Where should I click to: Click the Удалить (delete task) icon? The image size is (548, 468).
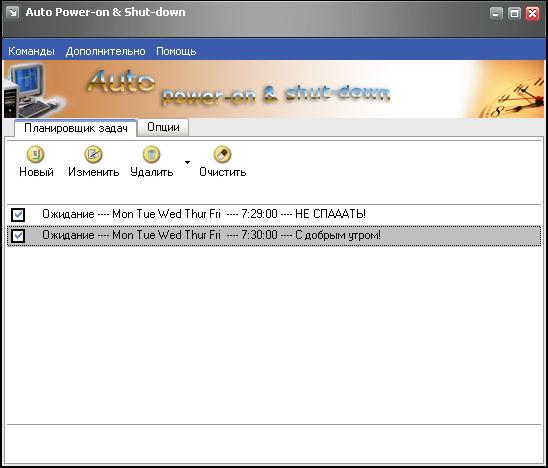point(151,154)
